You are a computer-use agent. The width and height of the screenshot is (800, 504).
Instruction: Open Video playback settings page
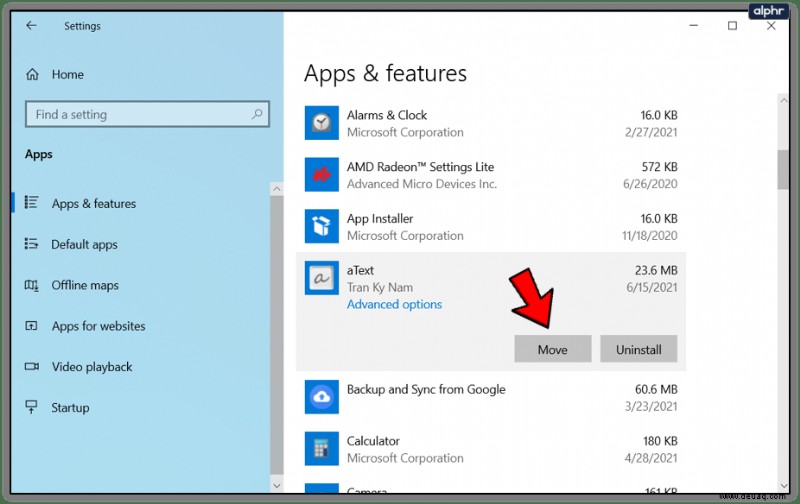(x=92, y=367)
